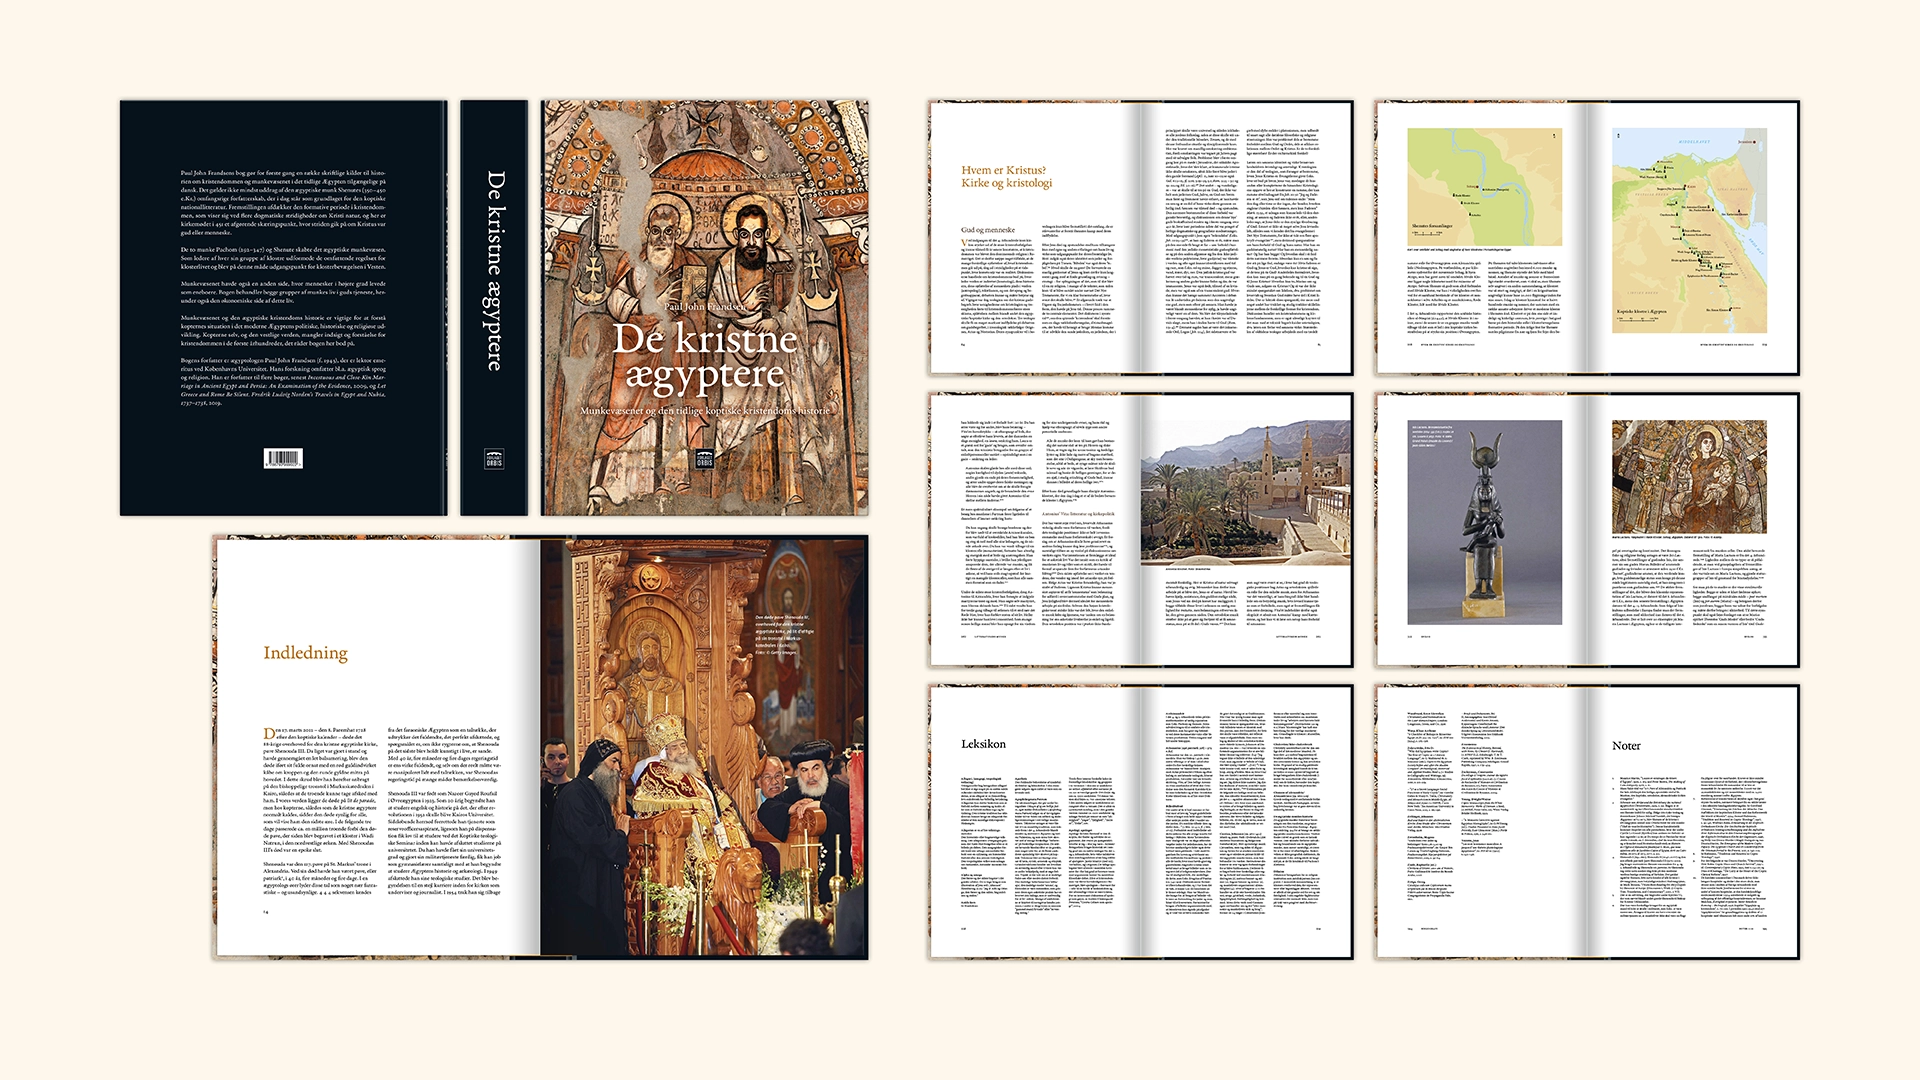Select the spine titled De kristne ægyptere
The image size is (1920, 1080).
(495, 270)
